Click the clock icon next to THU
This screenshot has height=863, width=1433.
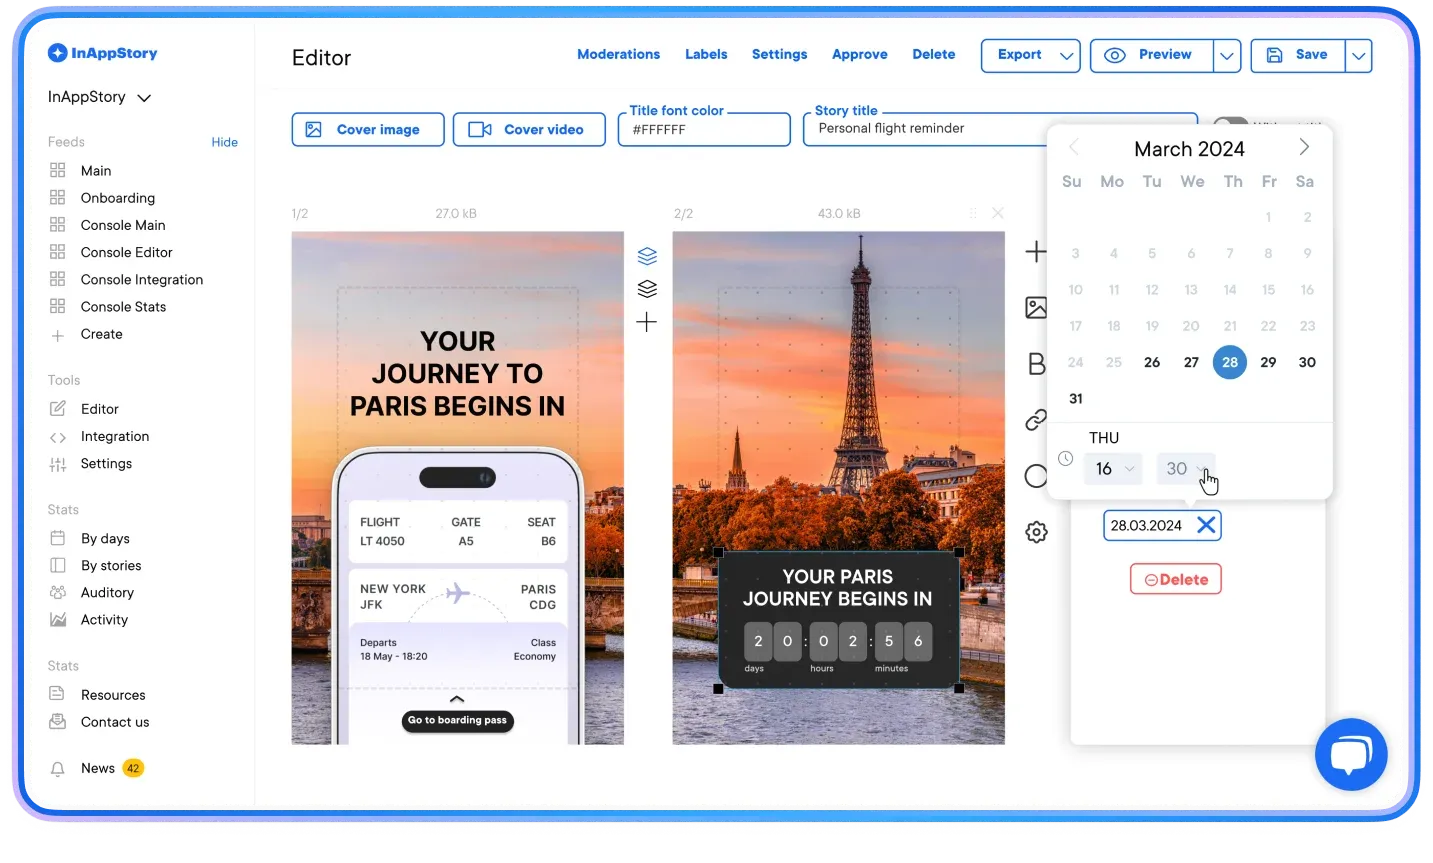click(x=1065, y=457)
